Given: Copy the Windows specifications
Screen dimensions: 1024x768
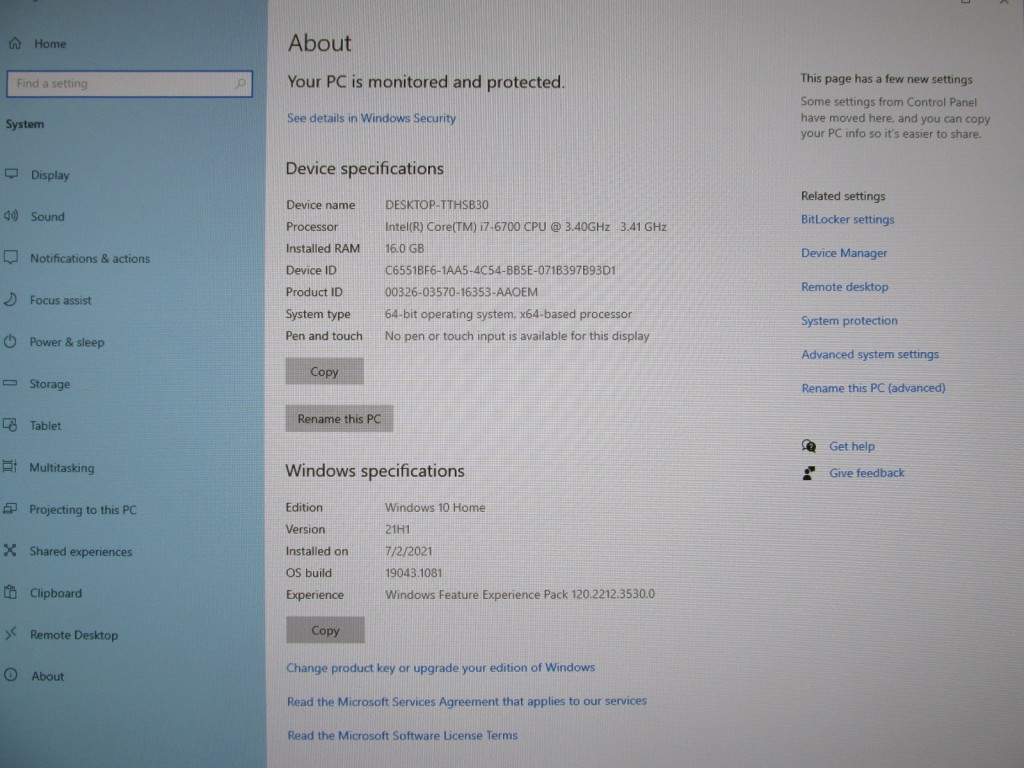Looking at the screenshot, I should pyautogui.click(x=325, y=630).
